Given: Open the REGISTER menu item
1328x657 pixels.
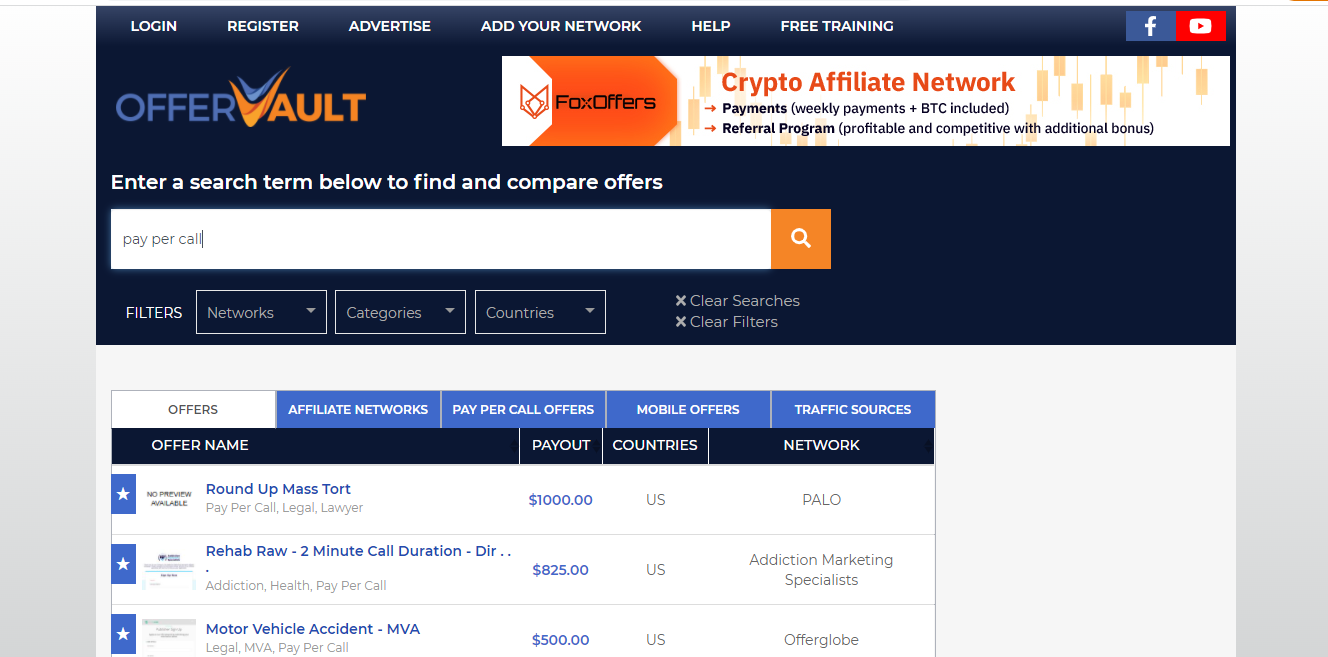Looking at the screenshot, I should (263, 26).
